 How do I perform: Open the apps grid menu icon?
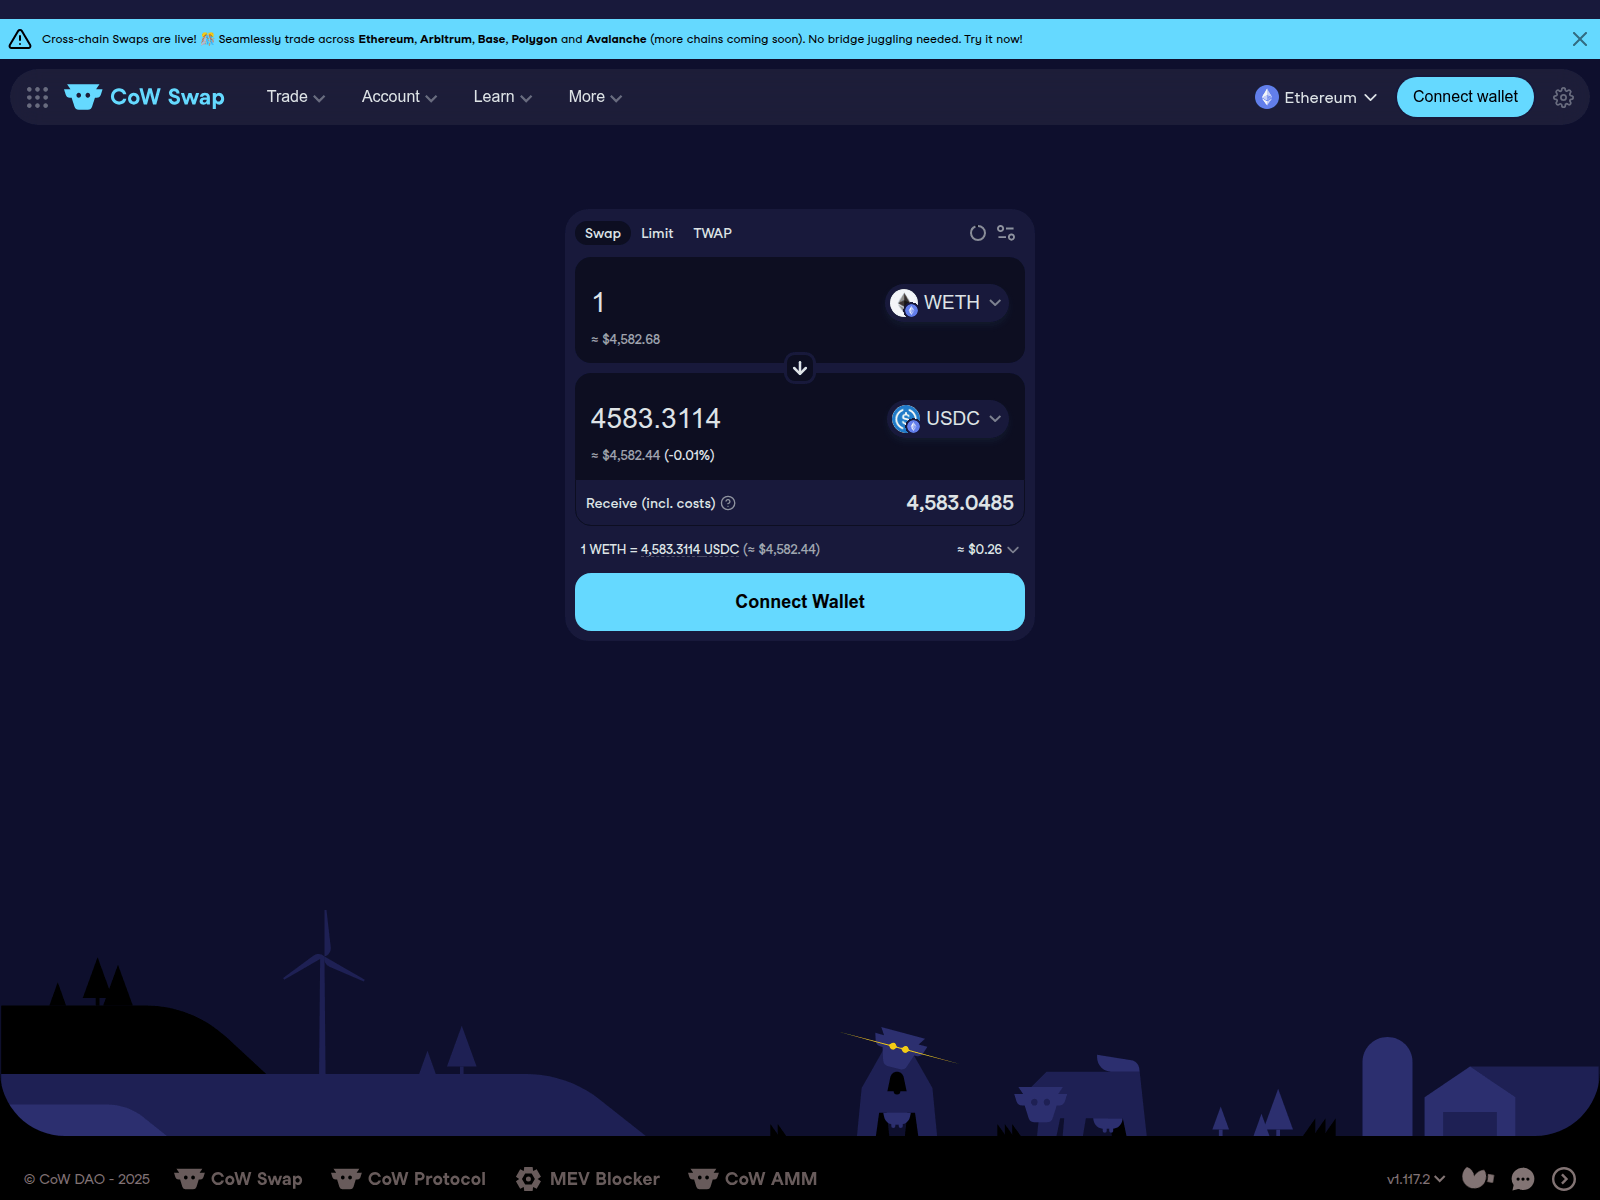point(37,97)
